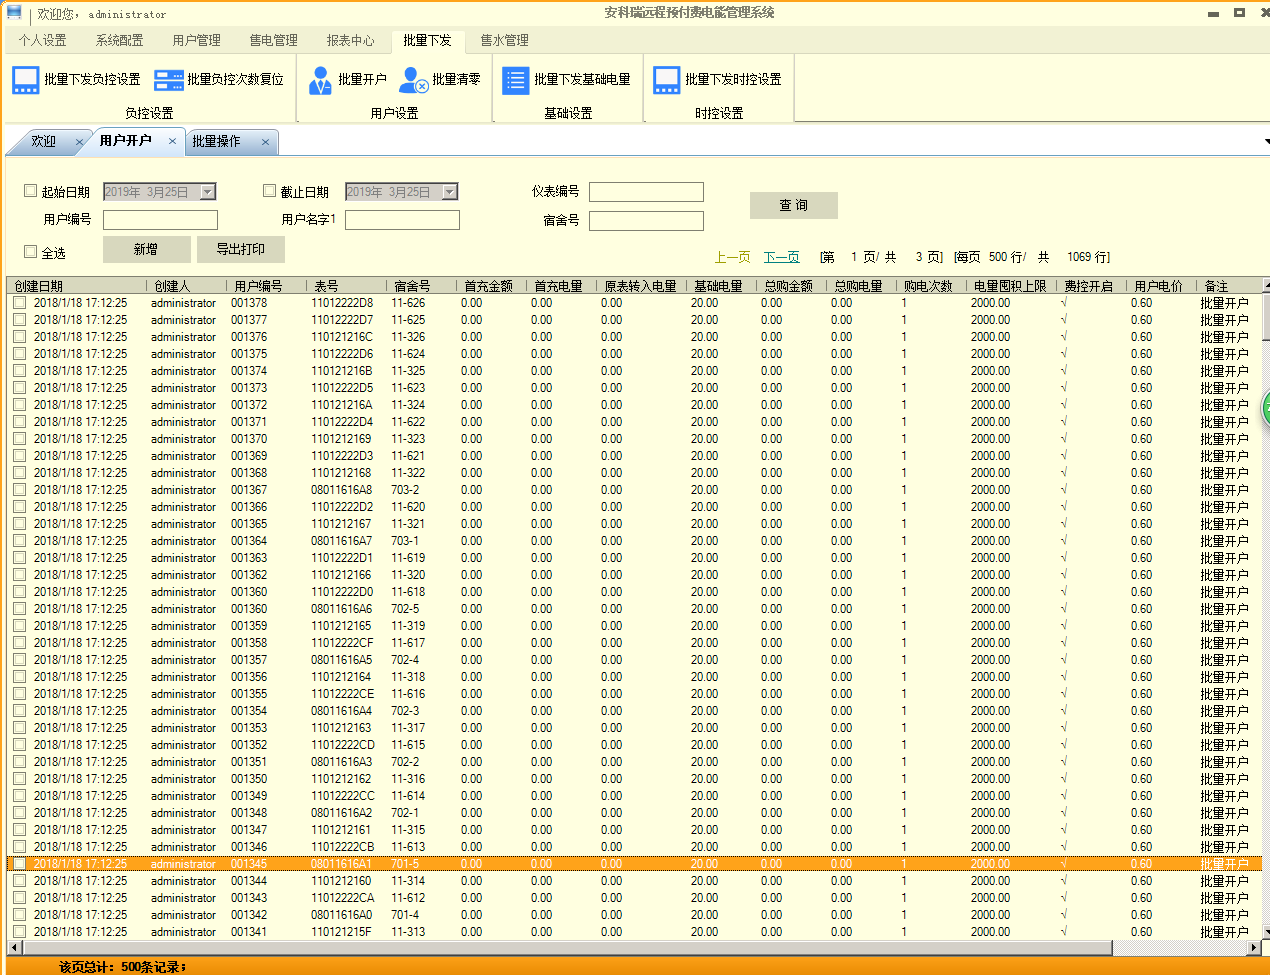This screenshot has width=1270, height=975.
Task: Close the 用户开户 tab with its X
Action: (x=172, y=141)
